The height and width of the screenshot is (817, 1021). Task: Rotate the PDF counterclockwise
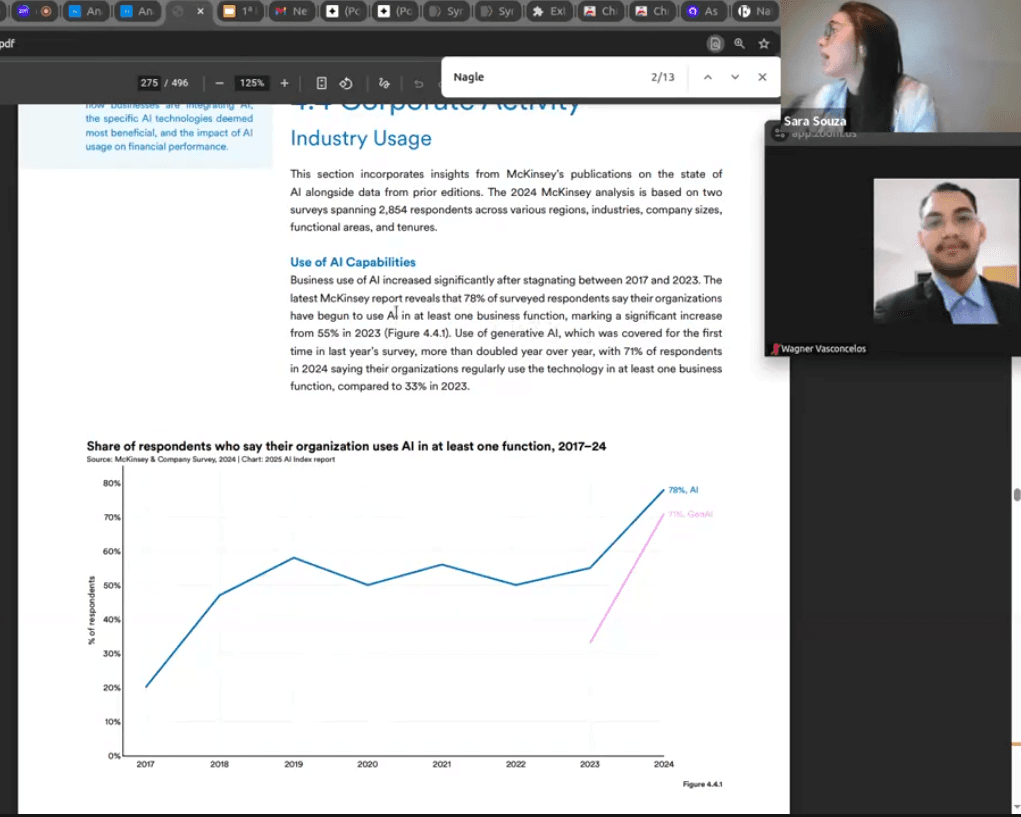(x=346, y=83)
